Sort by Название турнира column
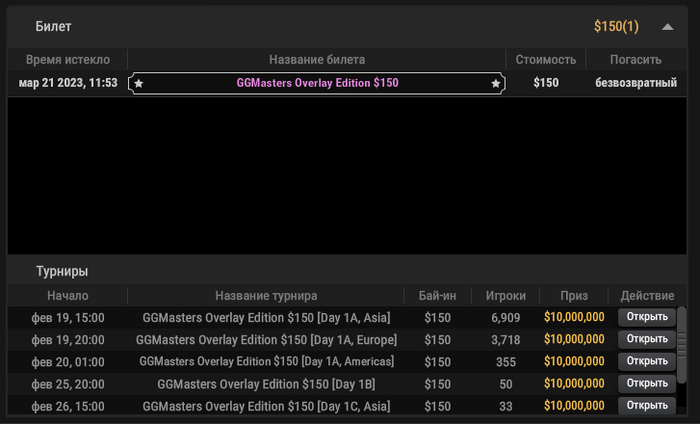The height and width of the screenshot is (424, 700). (266, 295)
